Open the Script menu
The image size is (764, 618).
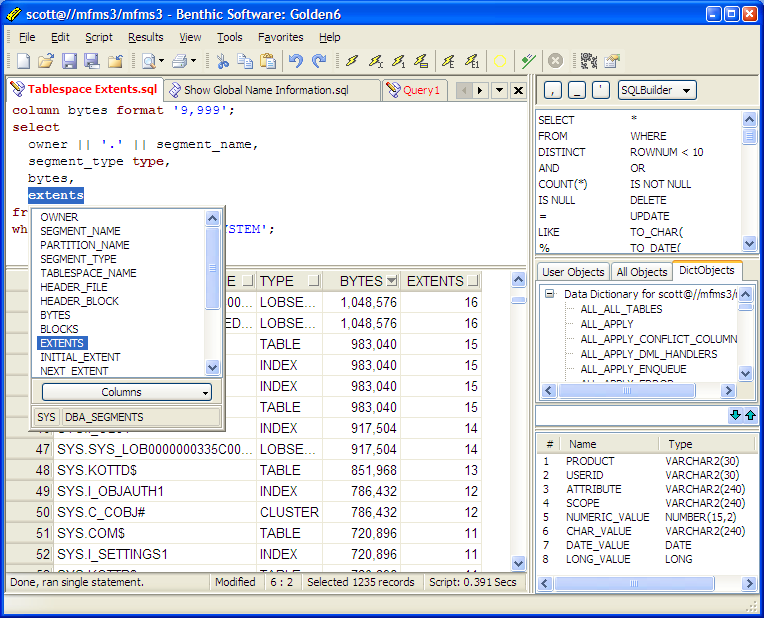[98, 37]
